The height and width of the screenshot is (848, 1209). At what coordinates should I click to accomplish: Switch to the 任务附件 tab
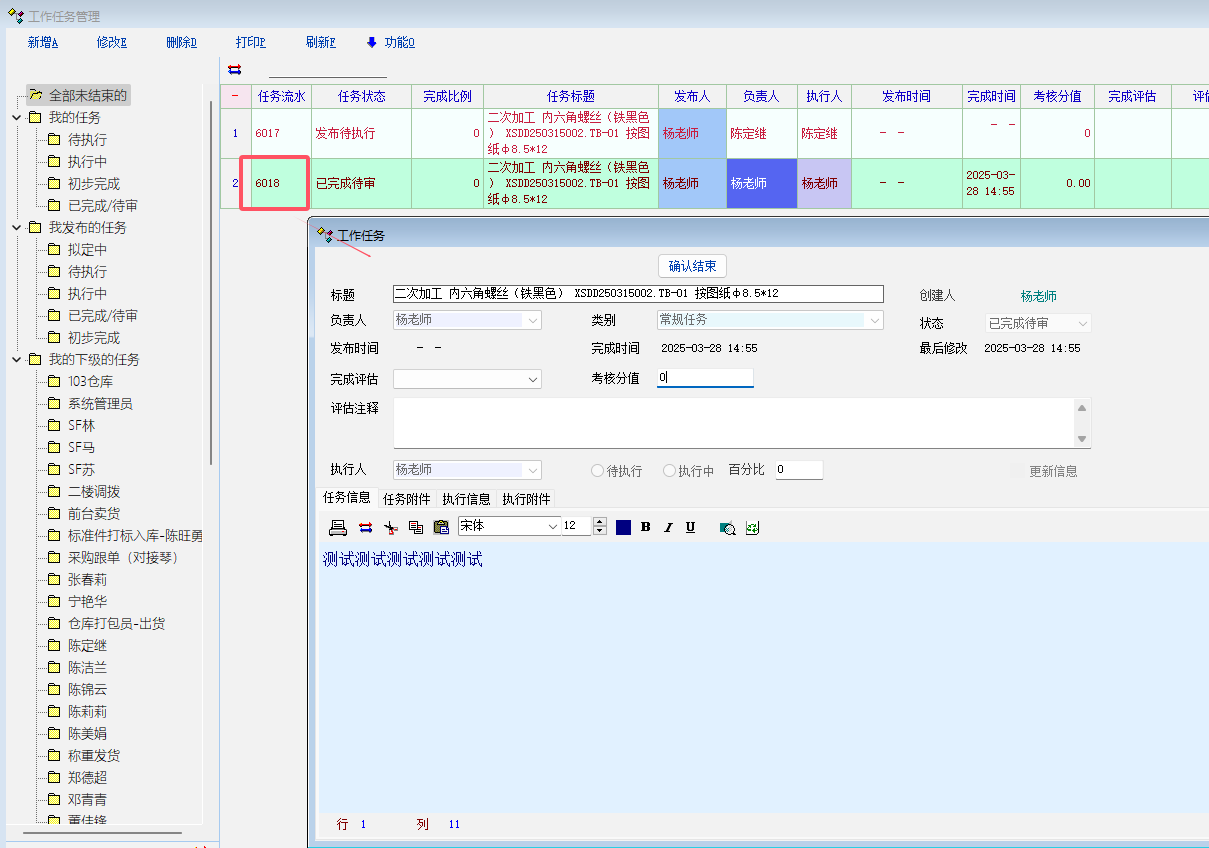(407, 499)
